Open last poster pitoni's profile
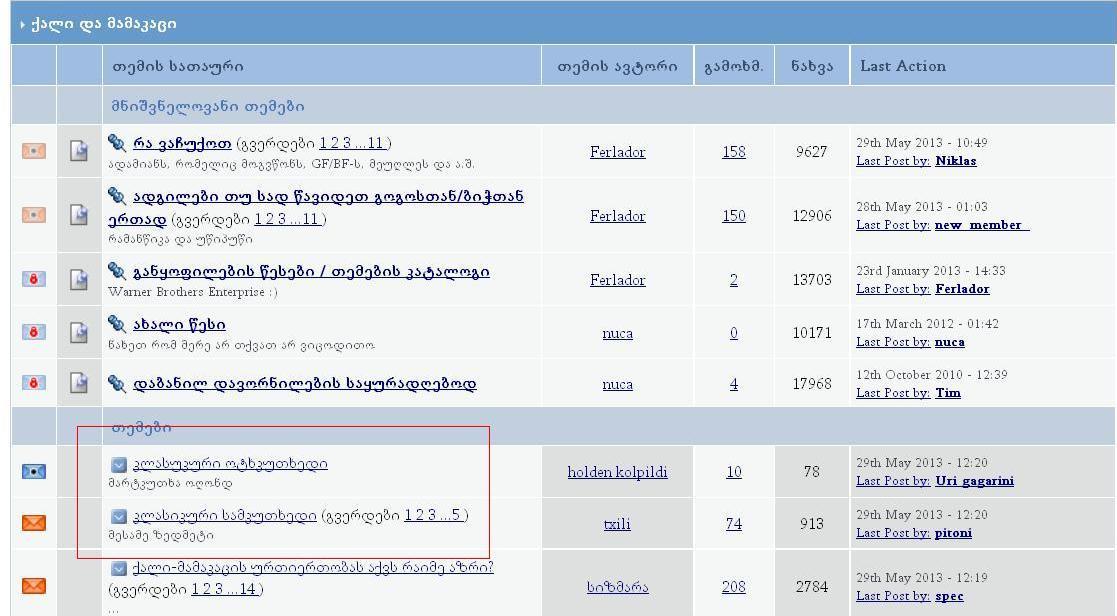Screen dimensions: 1117x616 pos(953,533)
